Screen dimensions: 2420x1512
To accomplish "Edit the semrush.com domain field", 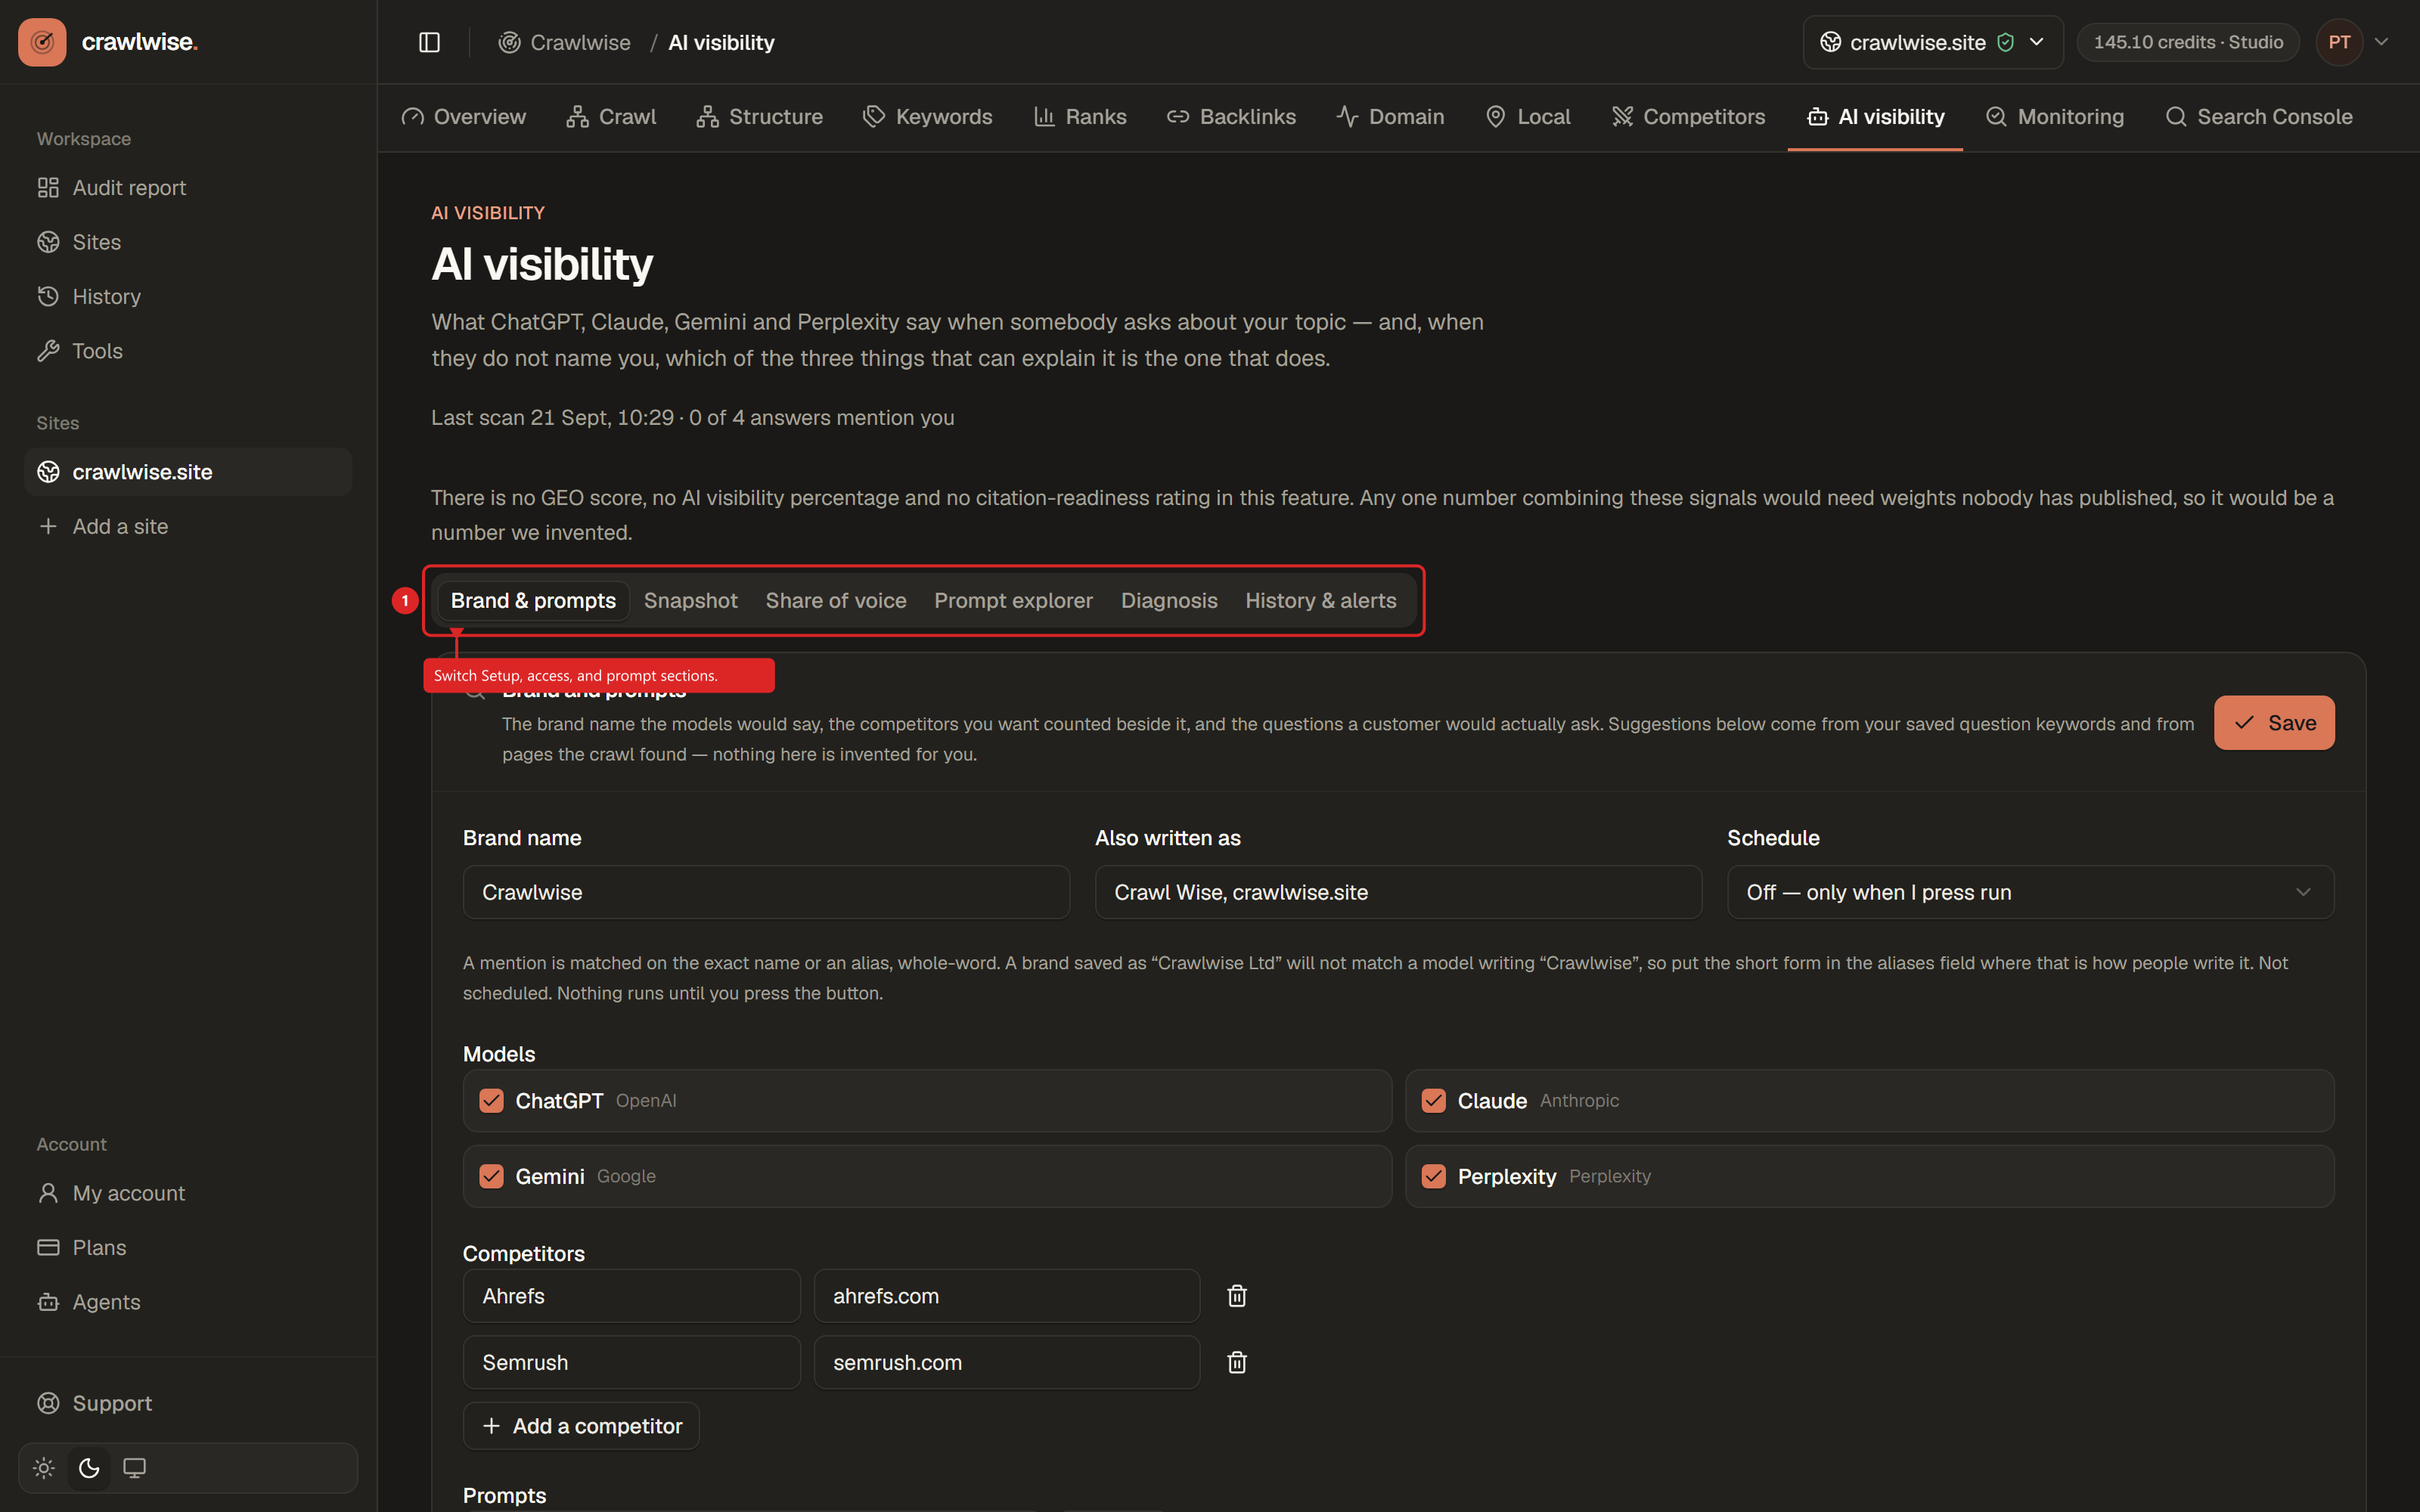I will point(1007,1362).
